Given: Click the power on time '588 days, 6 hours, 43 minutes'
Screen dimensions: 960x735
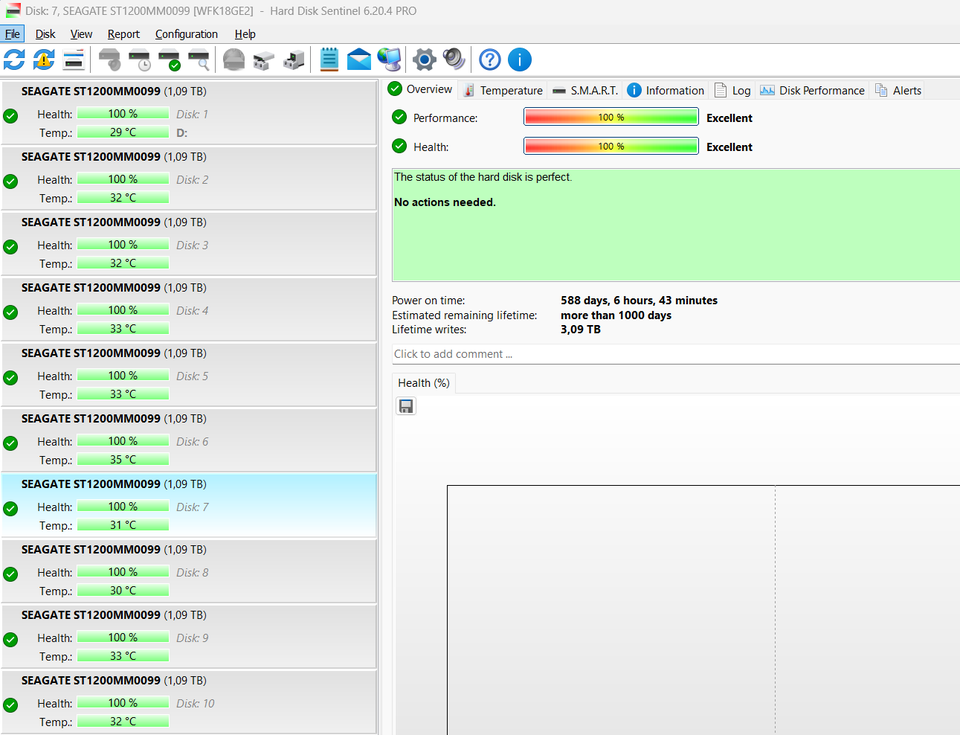Looking at the screenshot, I should coord(639,300).
